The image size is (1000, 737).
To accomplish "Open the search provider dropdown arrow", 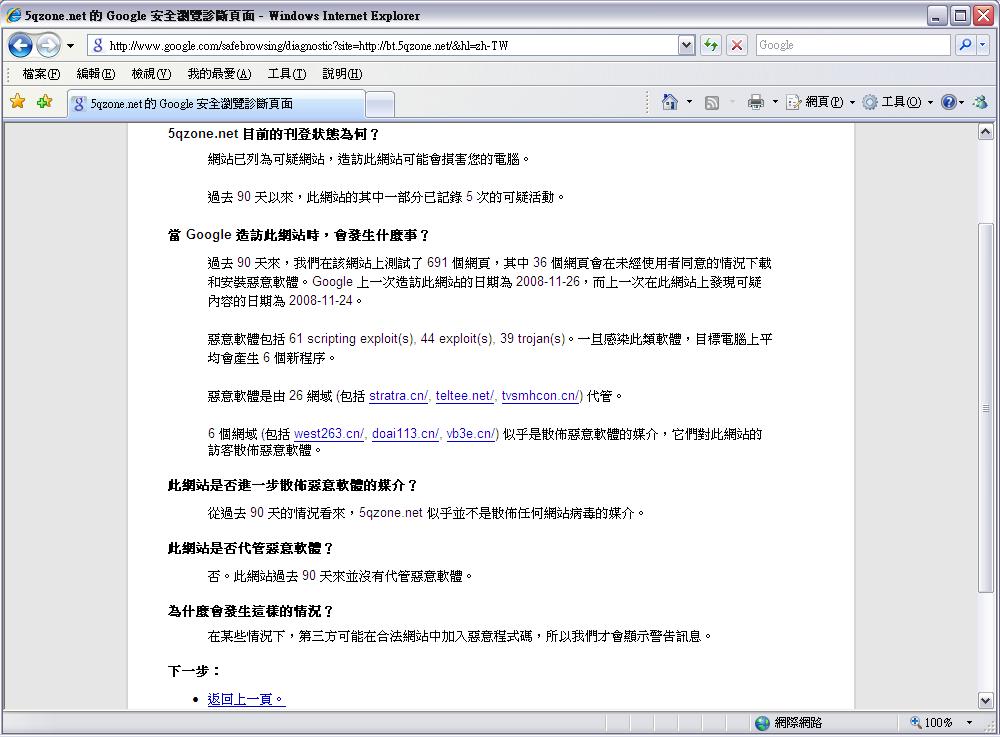I will point(983,45).
